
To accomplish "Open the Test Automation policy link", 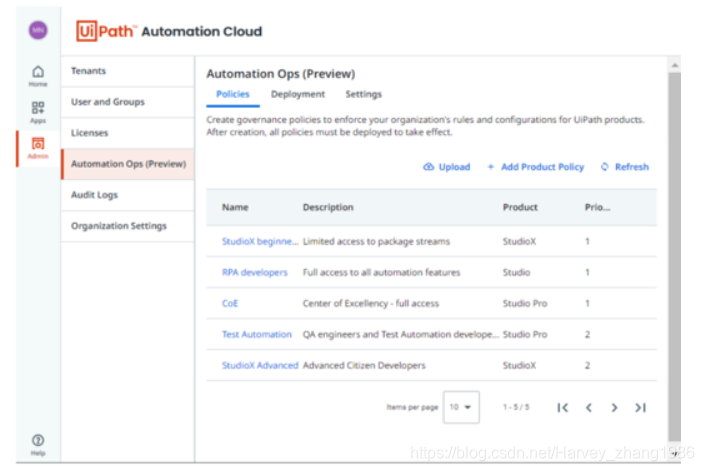I will tap(257, 334).
